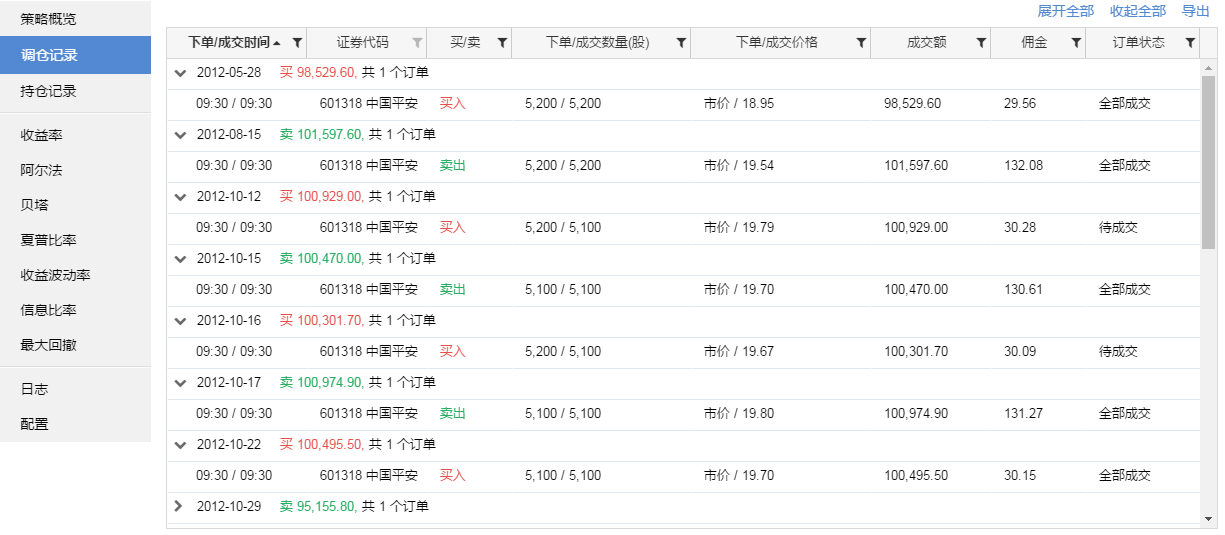Click filter icon for 下单/成交价格 column

tap(861, 43)
